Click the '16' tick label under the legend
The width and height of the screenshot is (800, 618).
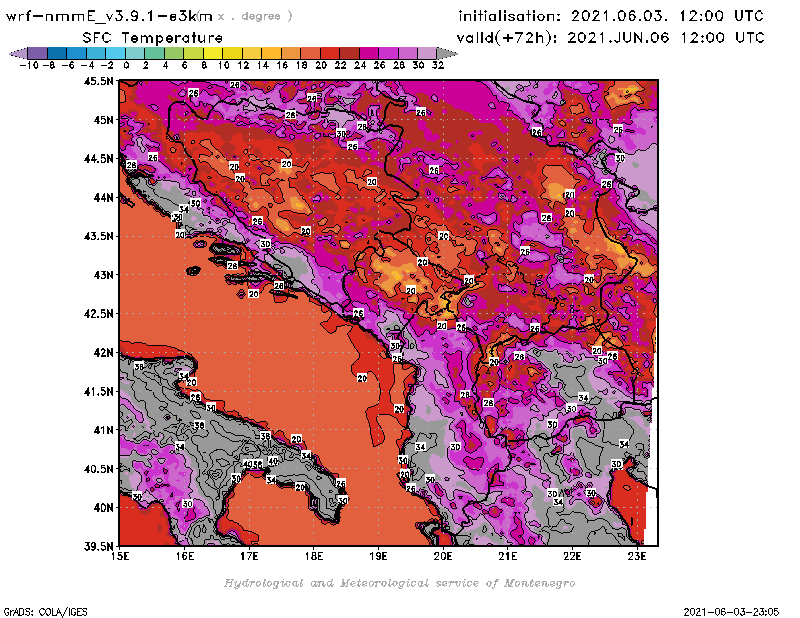pyautogui.click(x=282, y=65)
